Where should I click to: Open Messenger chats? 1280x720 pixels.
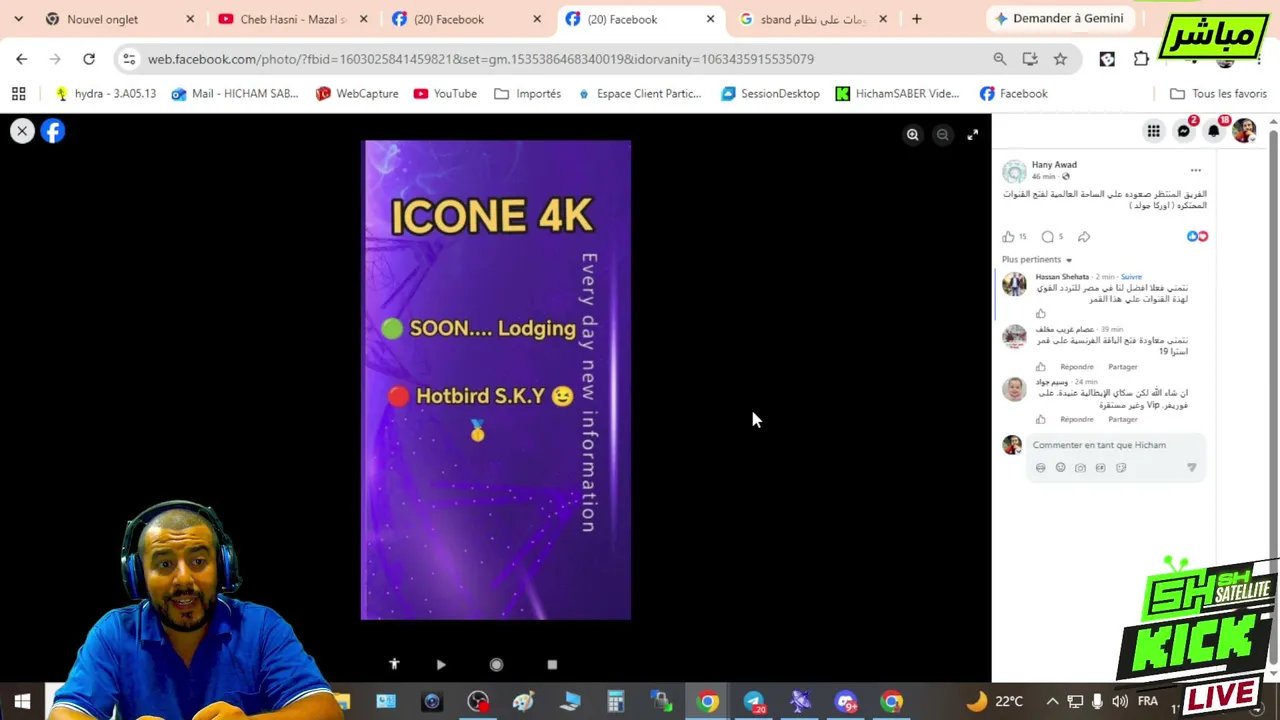pos(1184,131)
